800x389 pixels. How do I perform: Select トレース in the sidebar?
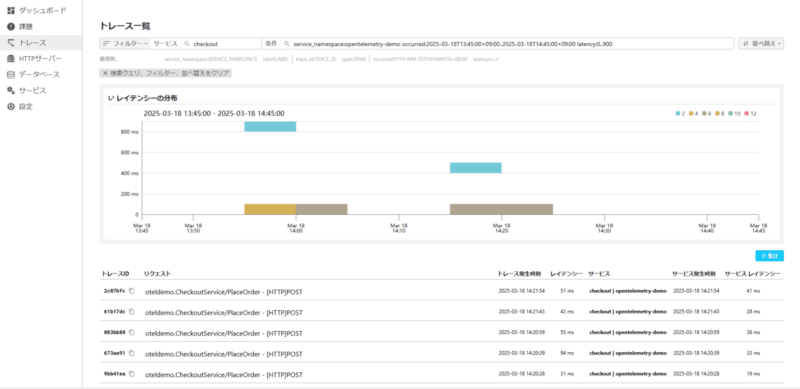point(41,43)
